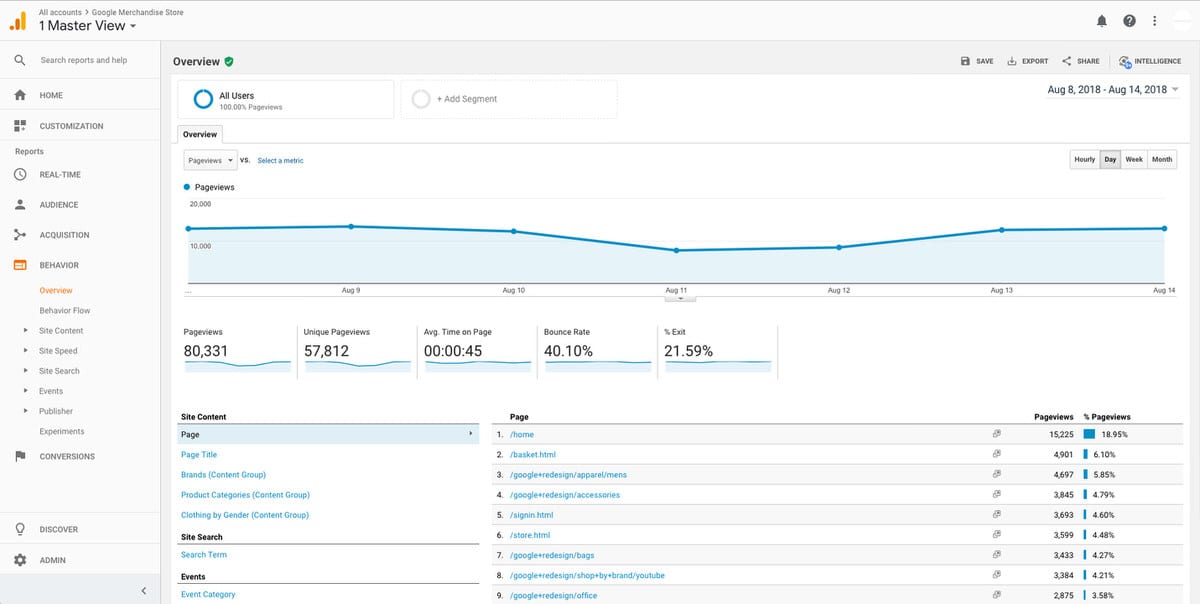Open notifications via the bell icon

coord(1101,19)
